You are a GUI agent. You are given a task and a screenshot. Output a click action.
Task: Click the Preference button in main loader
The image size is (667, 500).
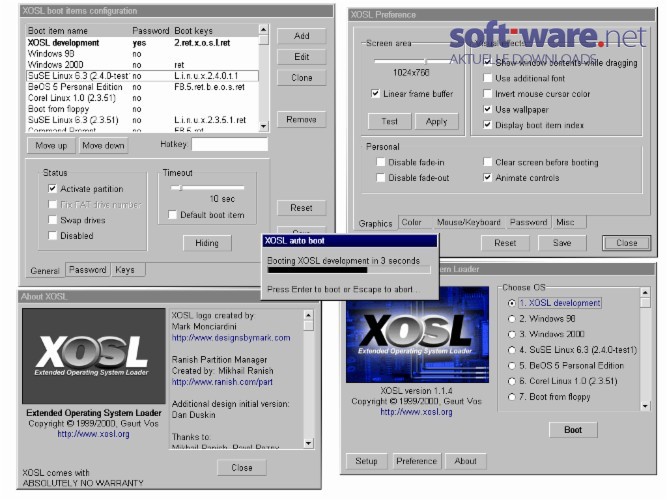[x=416, y=461]
